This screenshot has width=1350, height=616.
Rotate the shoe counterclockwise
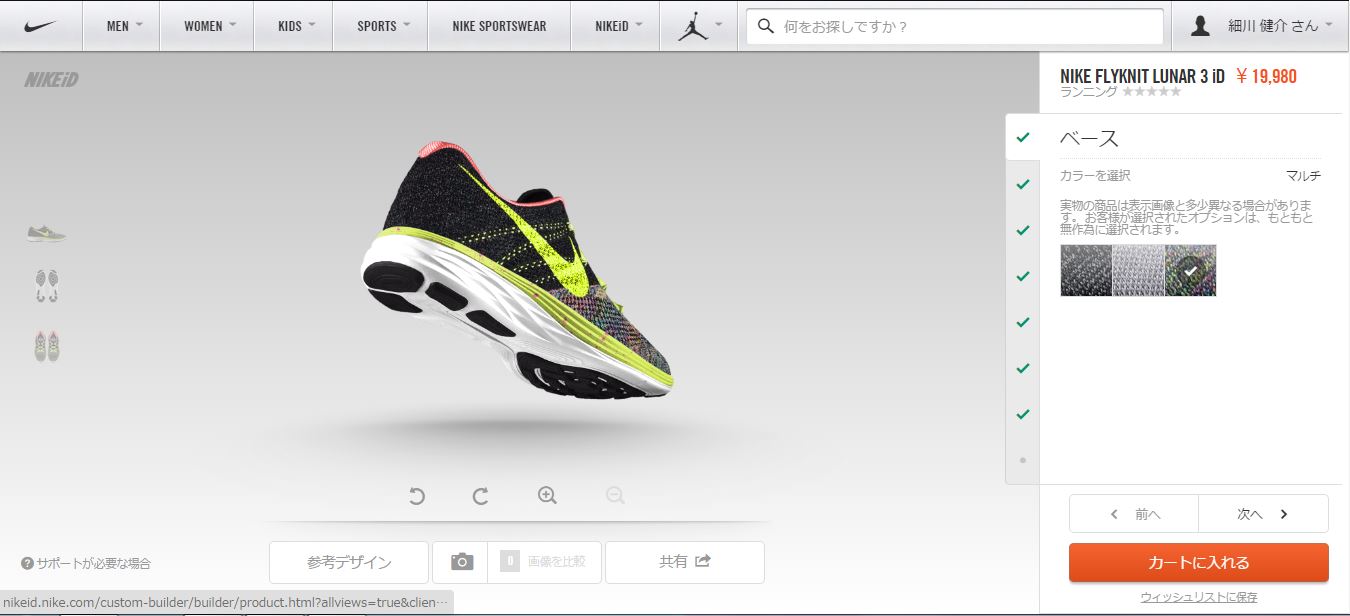point(417,495)
